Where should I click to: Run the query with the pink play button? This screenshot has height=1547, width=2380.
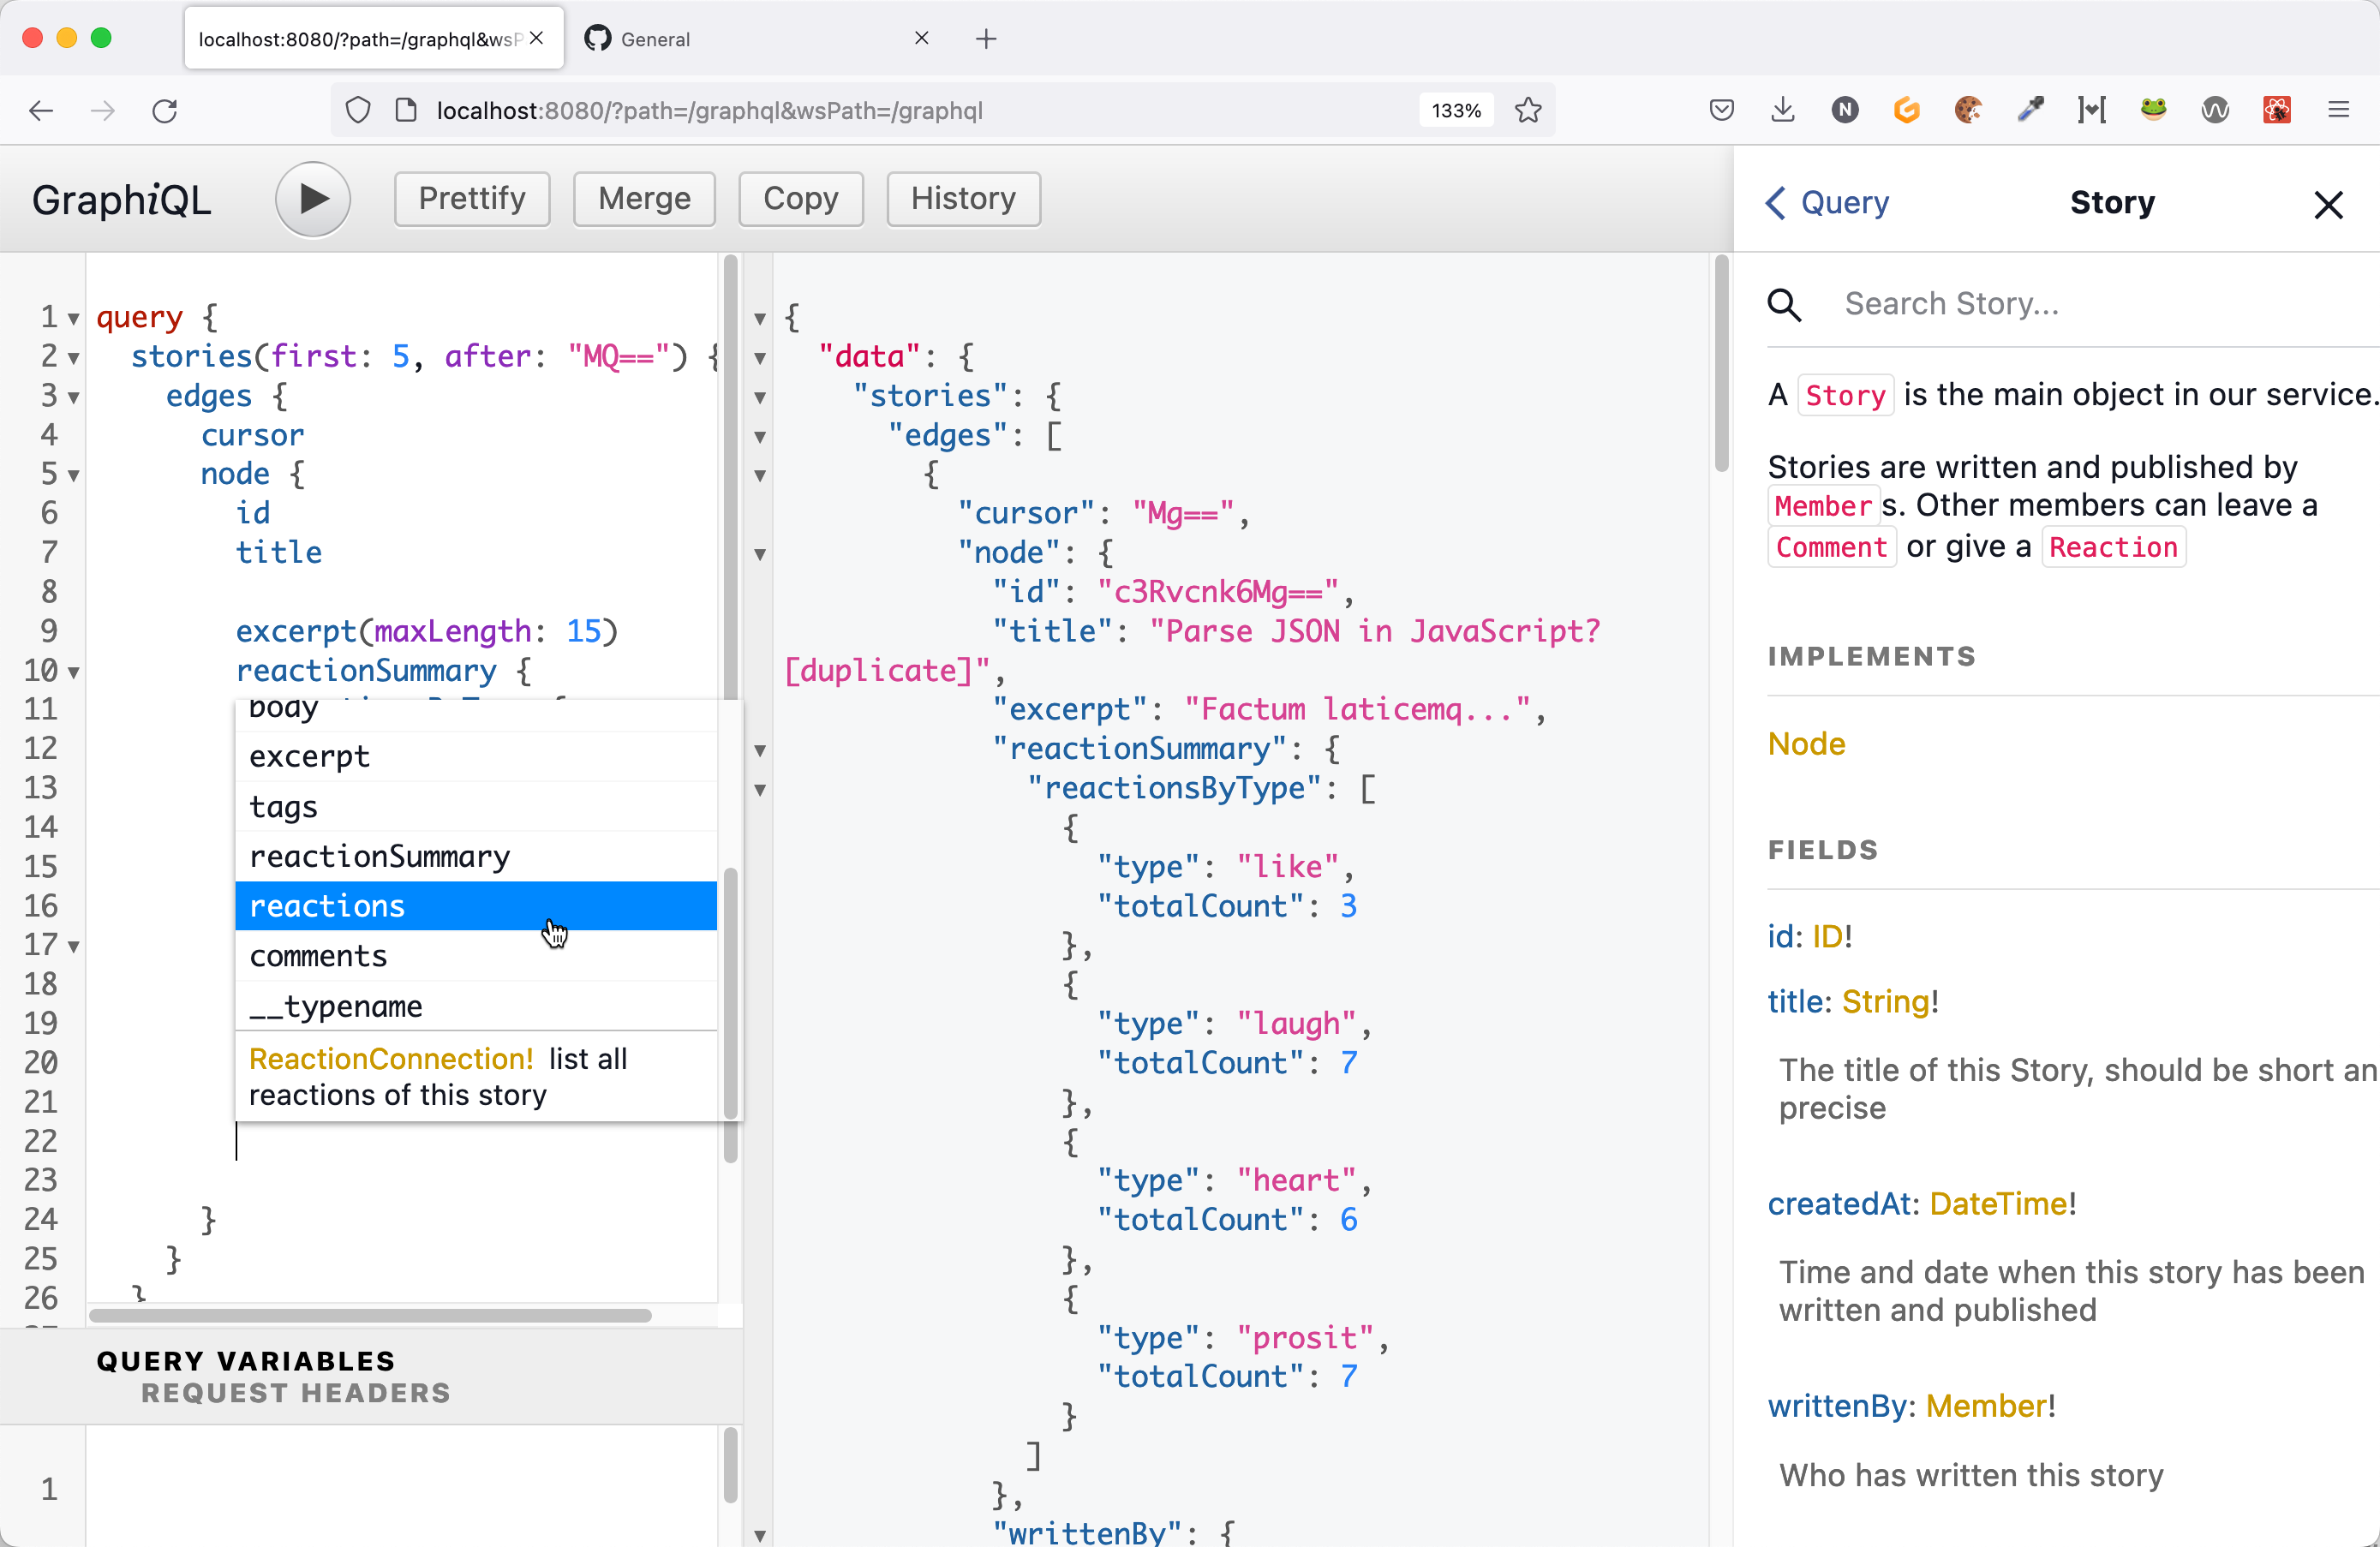coord(312,199)
